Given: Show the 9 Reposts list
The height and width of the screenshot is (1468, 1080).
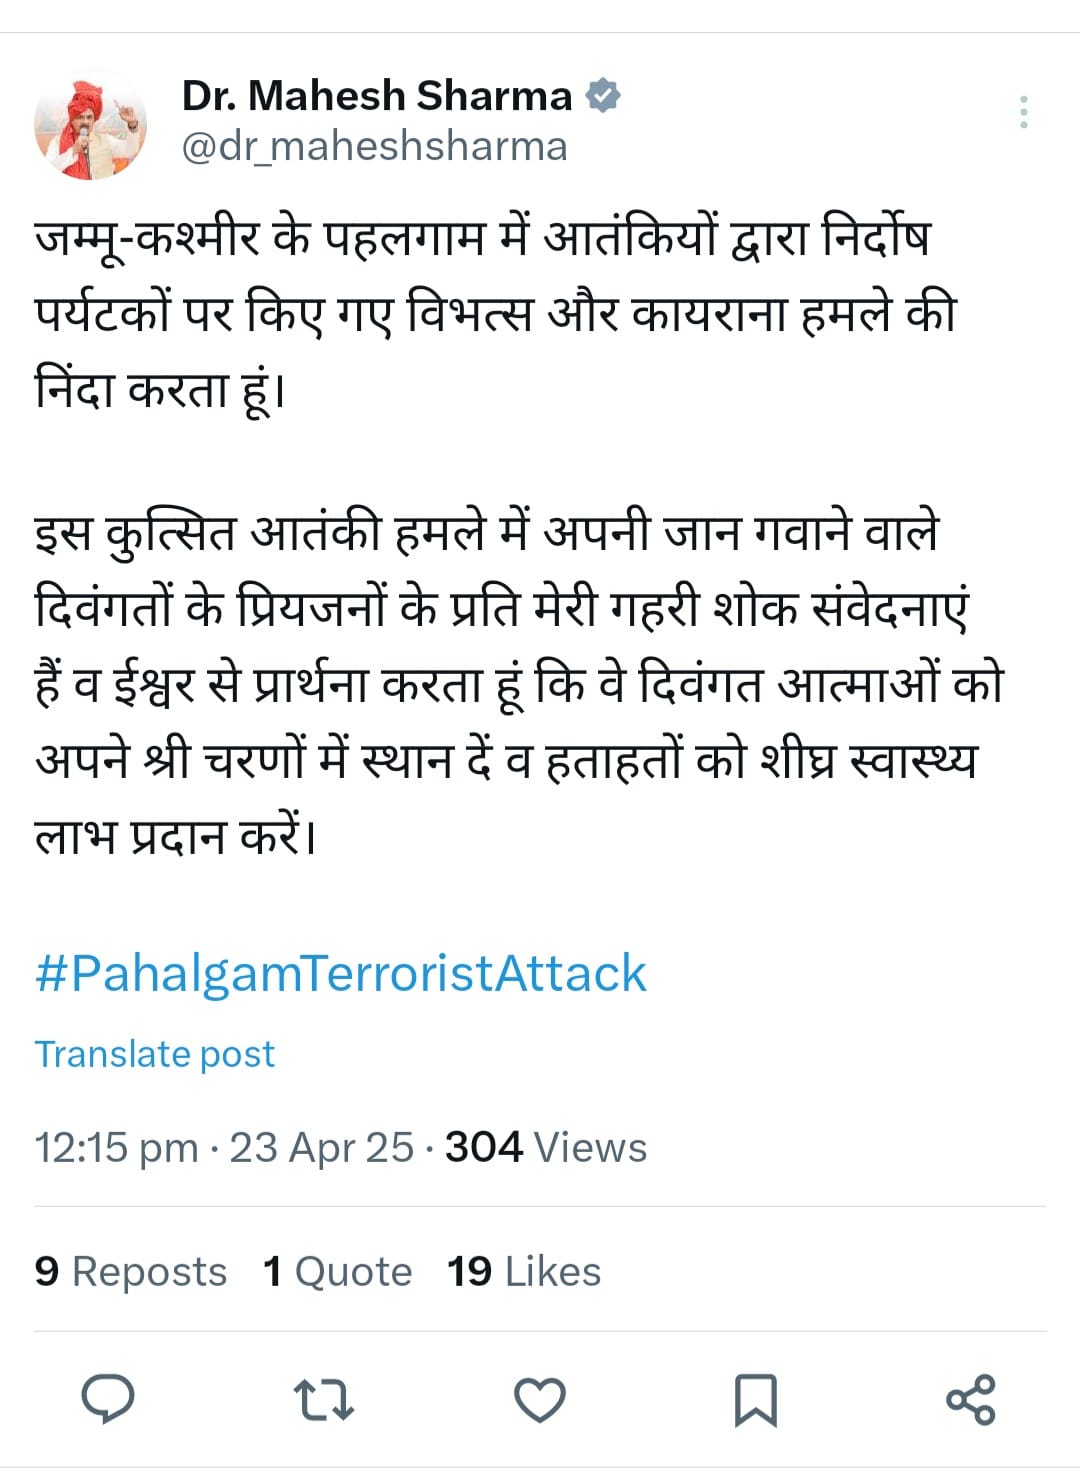Looking at the screenshot, I should coord(130,1272).
